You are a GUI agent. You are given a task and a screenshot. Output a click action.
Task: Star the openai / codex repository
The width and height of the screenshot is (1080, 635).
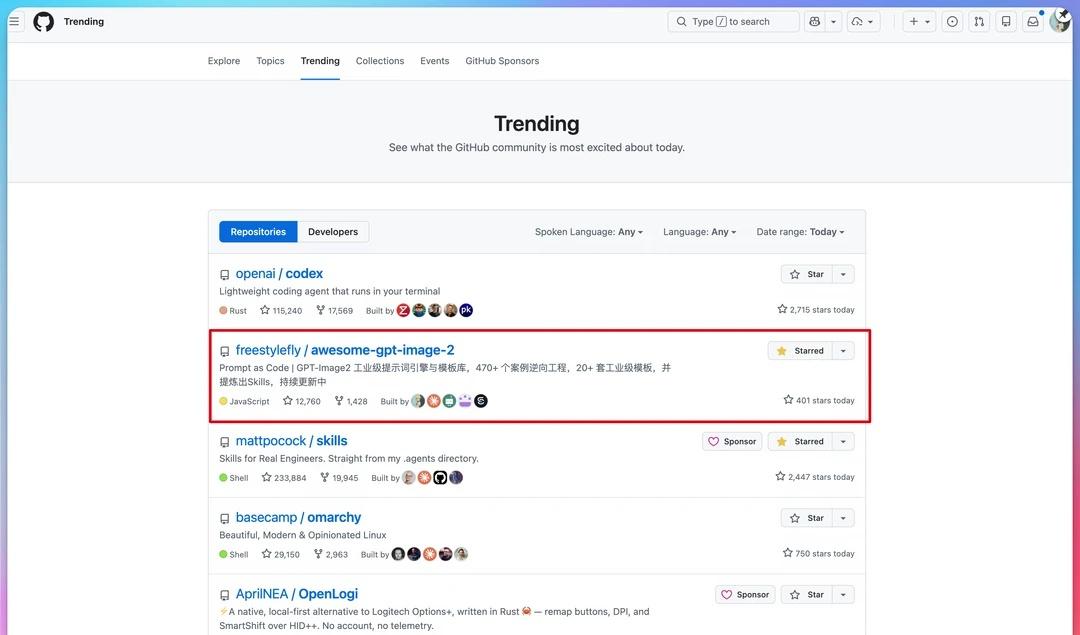pos(807,274)
